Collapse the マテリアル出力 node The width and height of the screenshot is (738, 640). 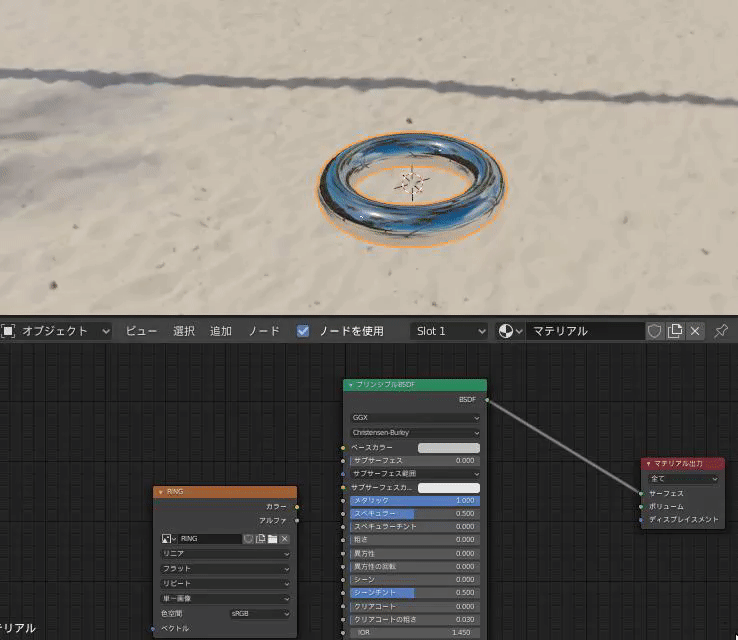pyautogui.click(x=648, y=464)
